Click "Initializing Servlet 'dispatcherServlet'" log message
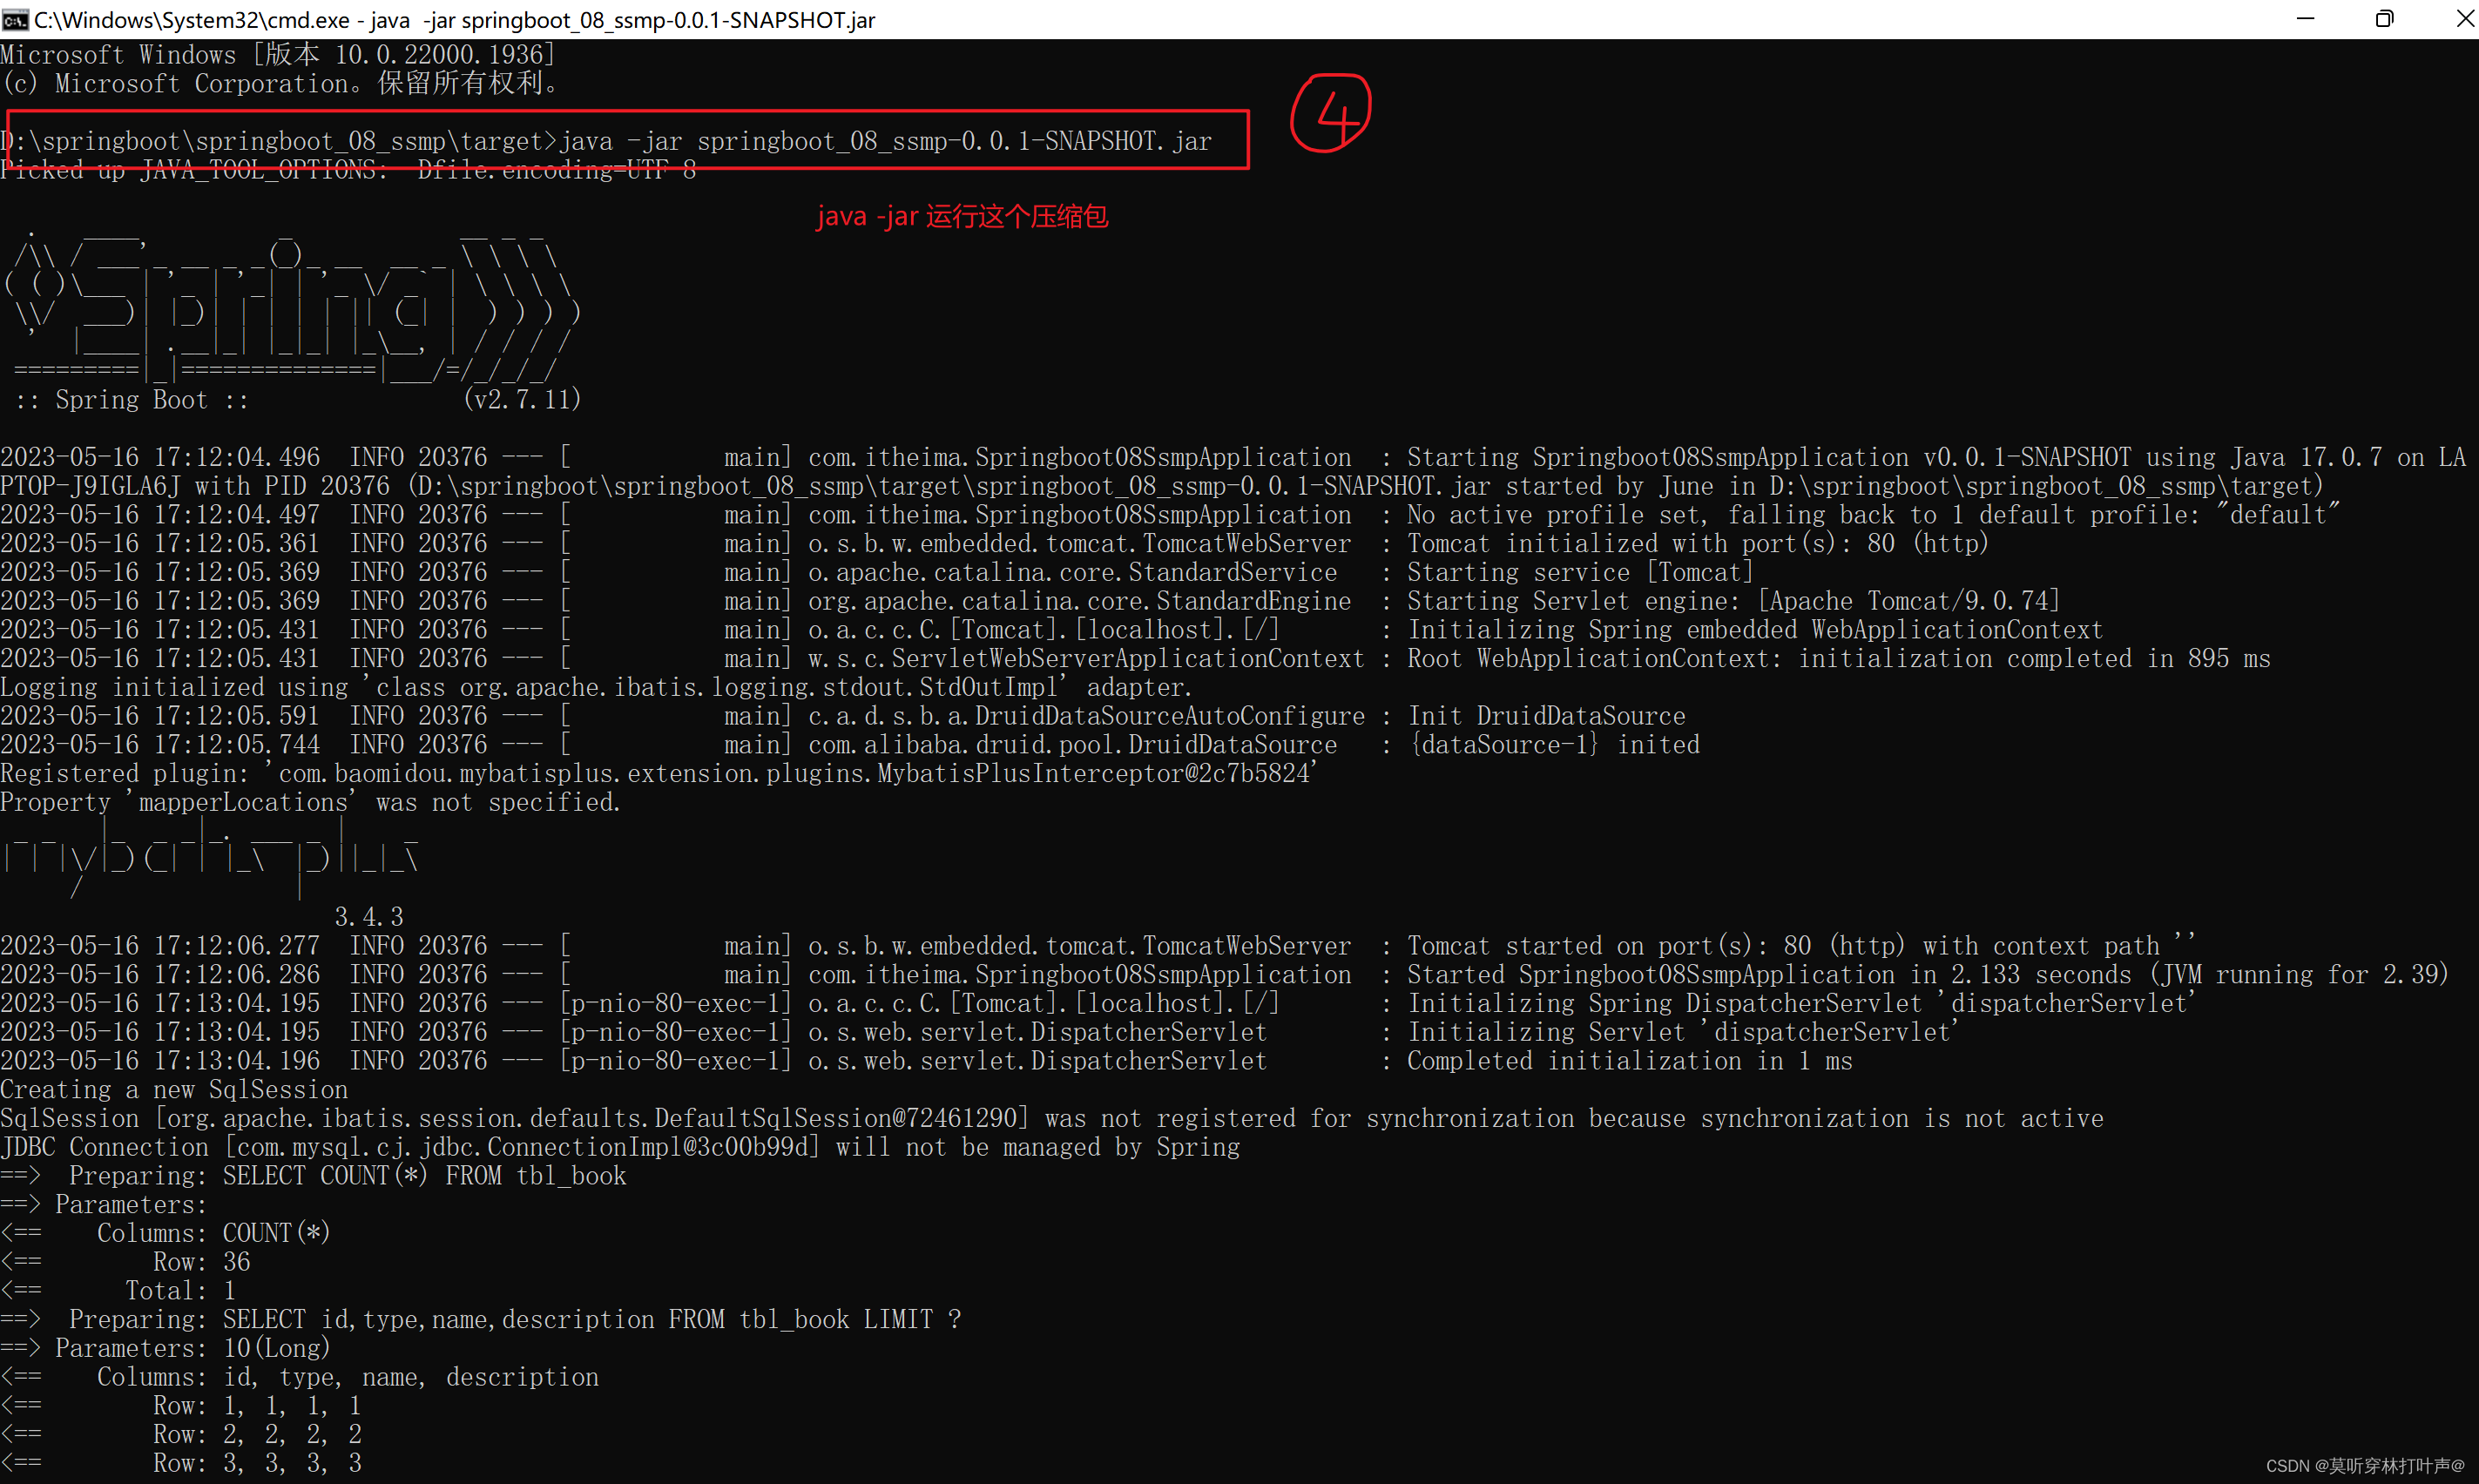Viewport: 2479px width, 1484px height. click(x=1683, y=1032)
